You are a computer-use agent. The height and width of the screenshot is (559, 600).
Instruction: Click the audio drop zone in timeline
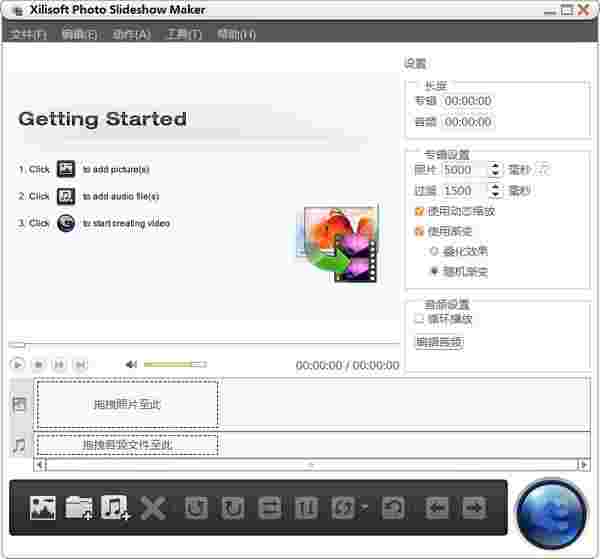tap(127, 445)
